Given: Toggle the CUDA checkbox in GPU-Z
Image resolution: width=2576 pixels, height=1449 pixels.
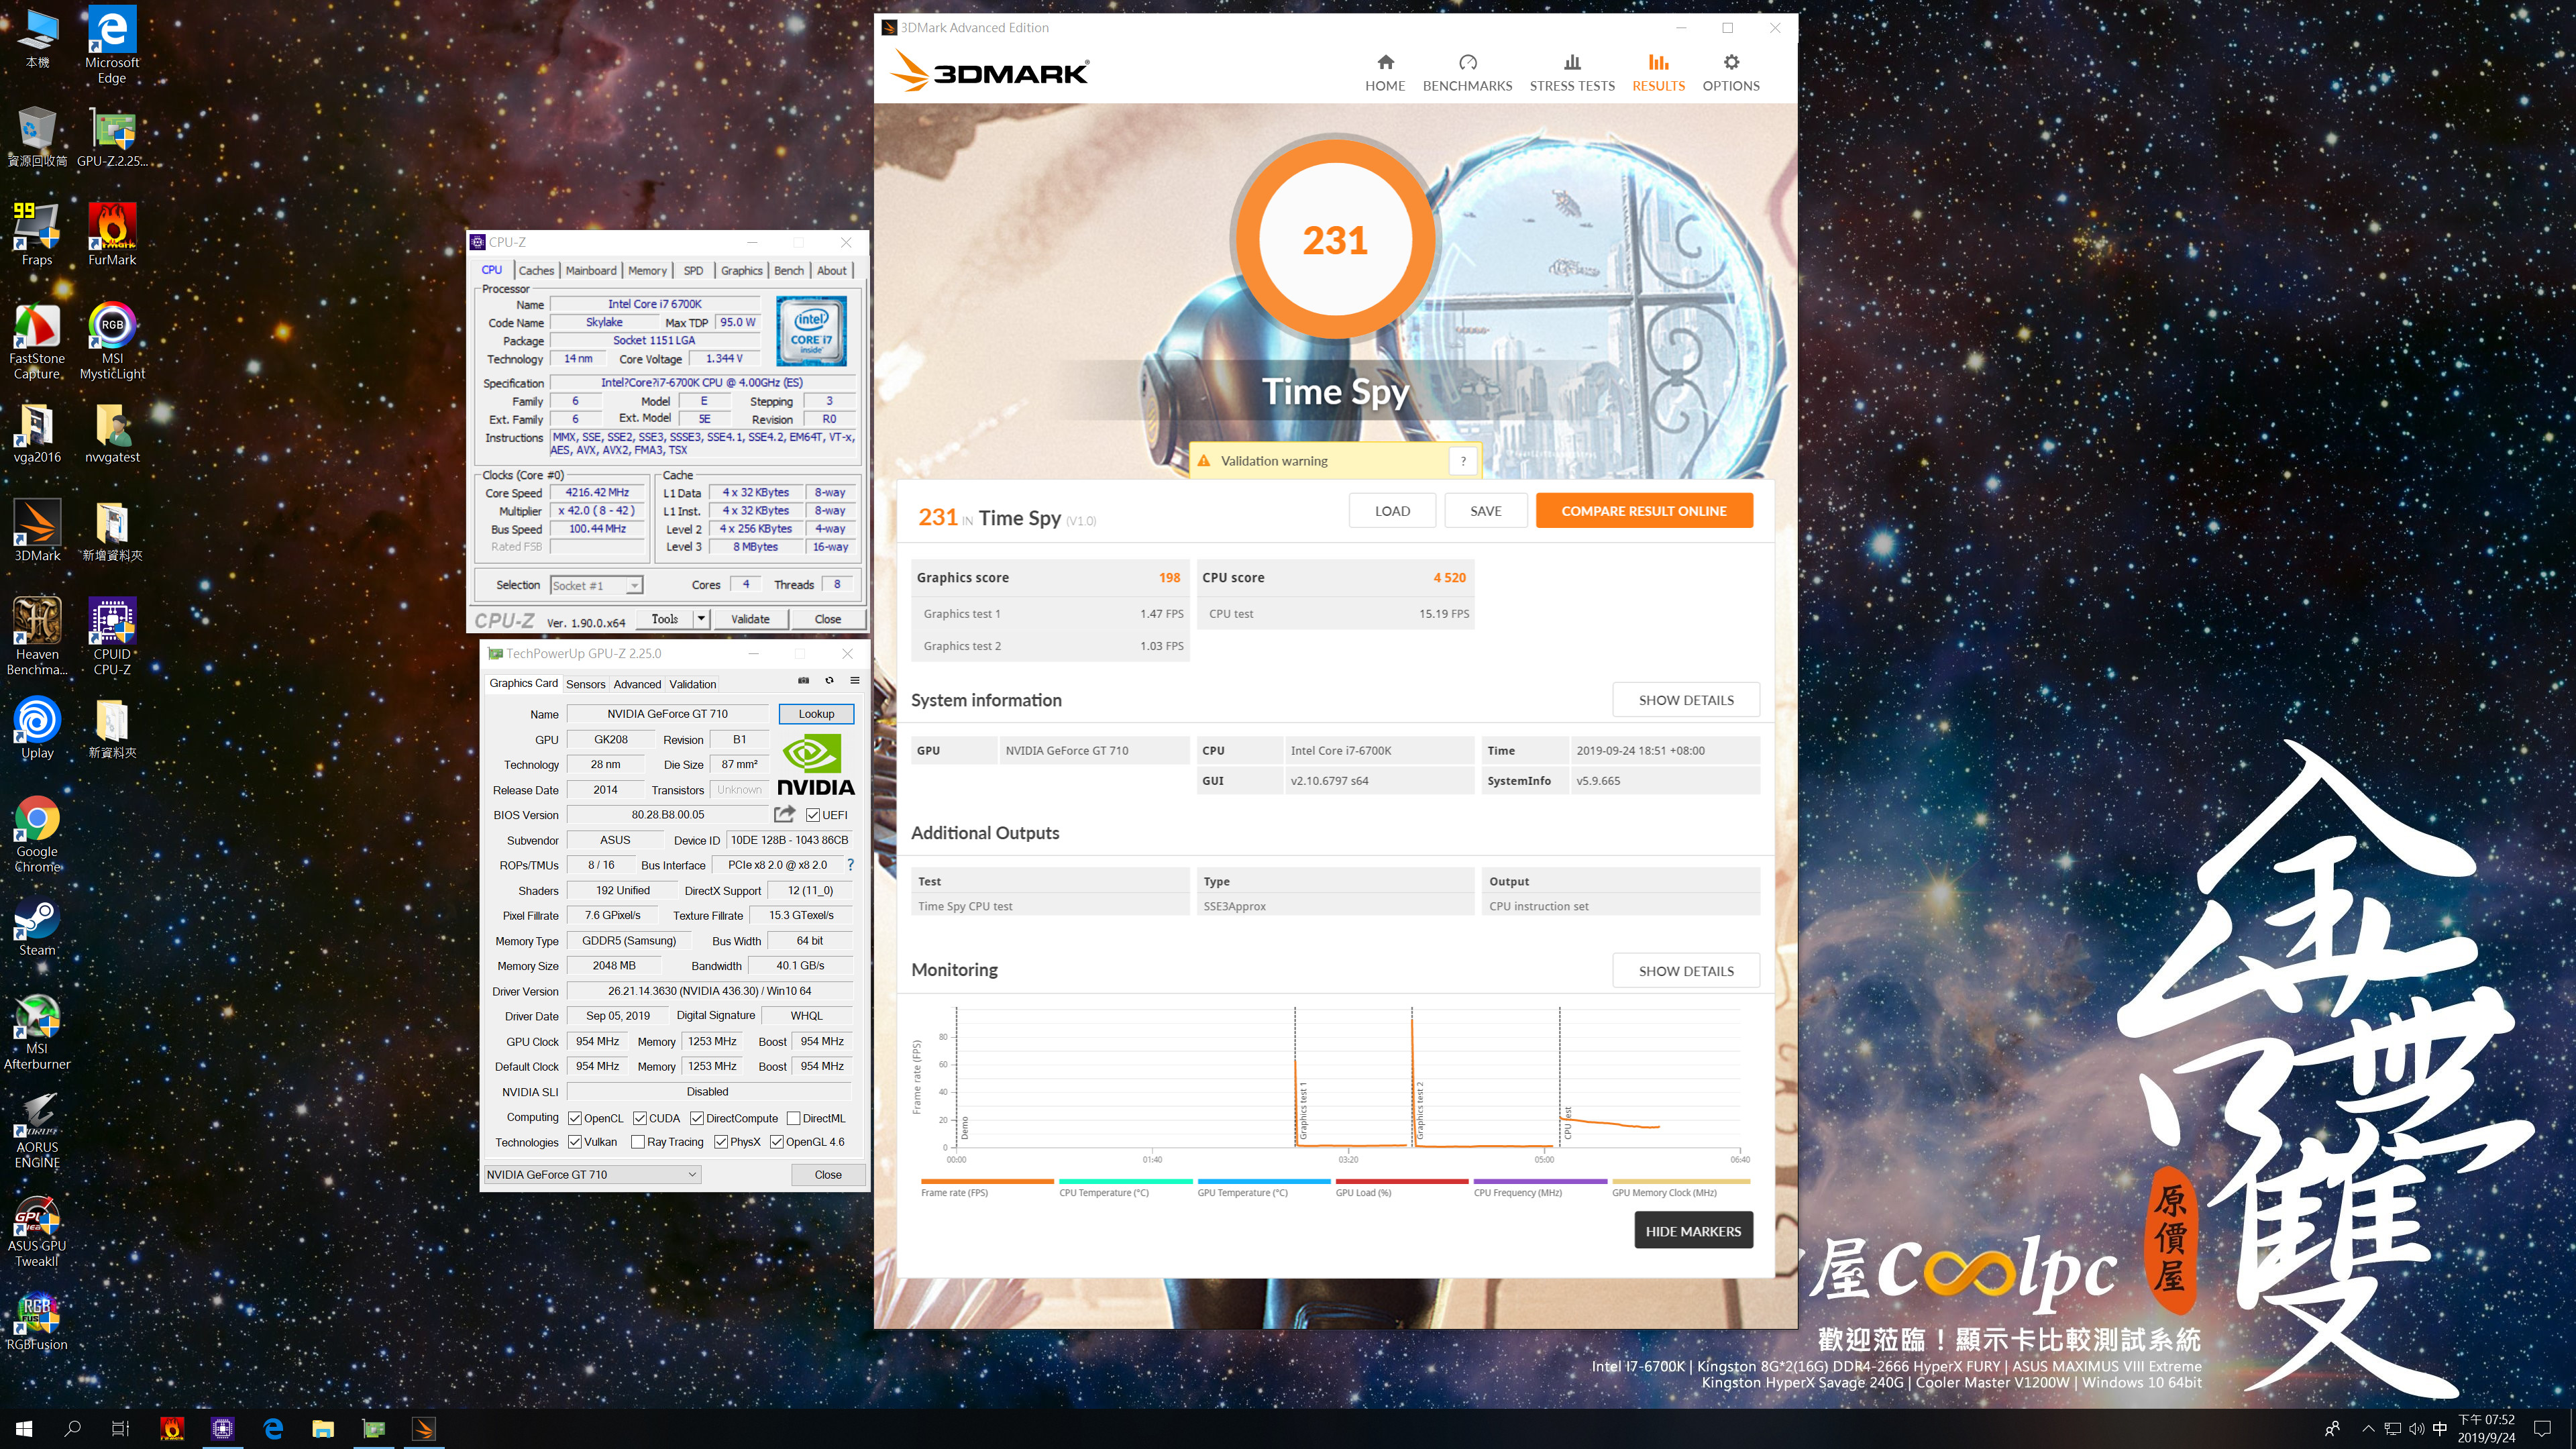Looking at the screenshot, I should point(639,1118).
